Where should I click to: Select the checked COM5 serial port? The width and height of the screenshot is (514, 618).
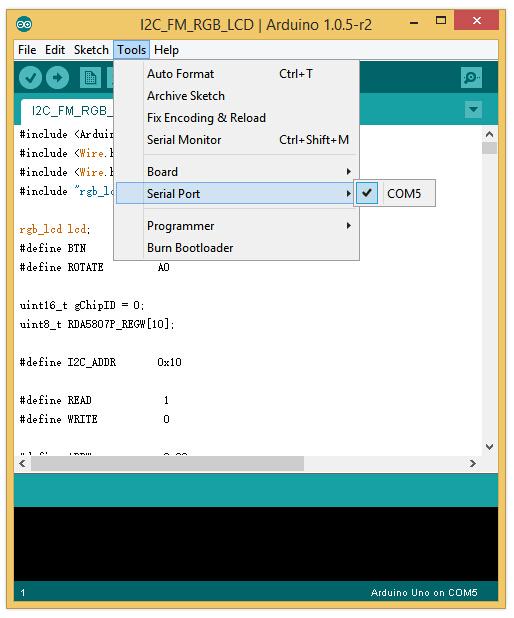(395, 193)
